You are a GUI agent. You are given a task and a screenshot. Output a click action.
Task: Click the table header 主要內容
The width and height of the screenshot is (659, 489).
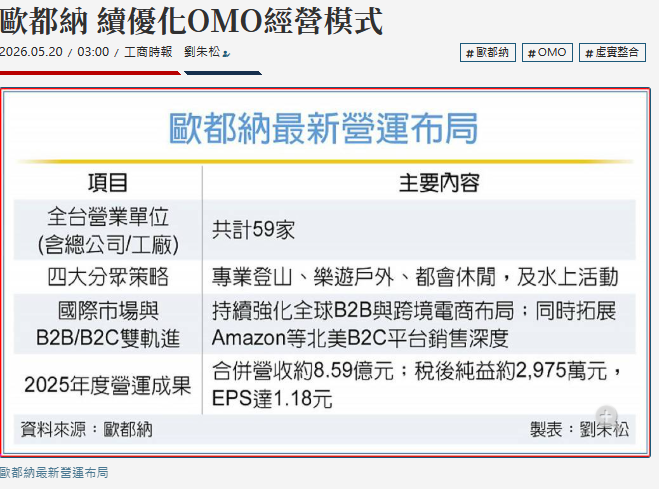coord(439,183)
